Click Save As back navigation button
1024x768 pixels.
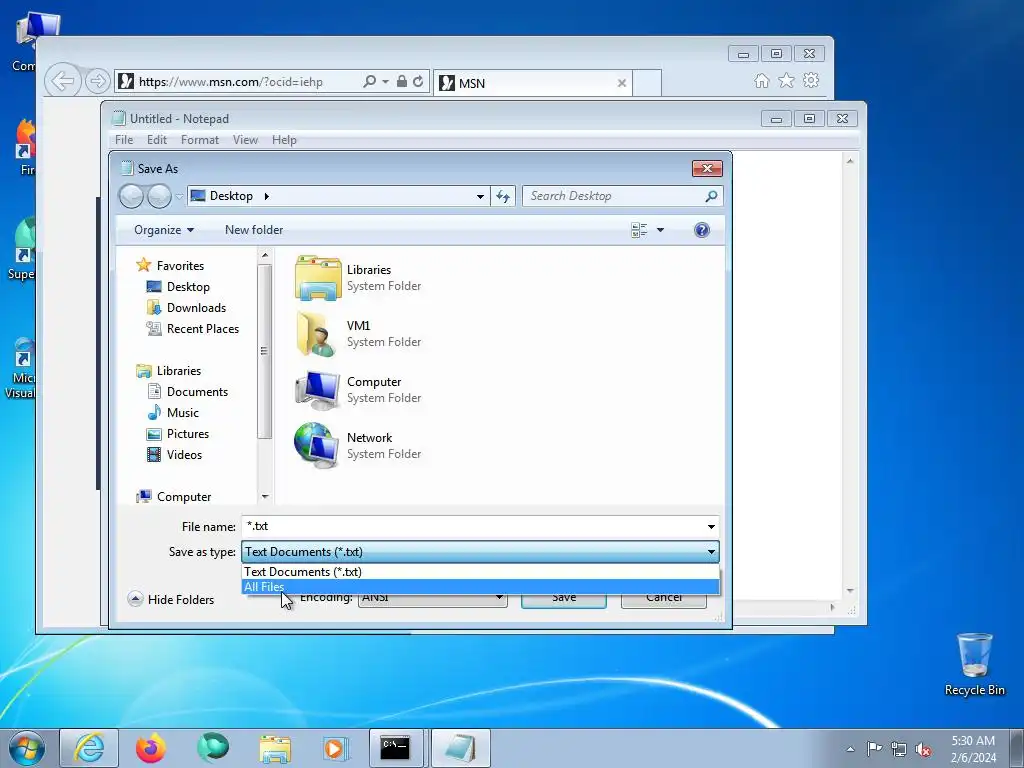click(x=131, y=196)
